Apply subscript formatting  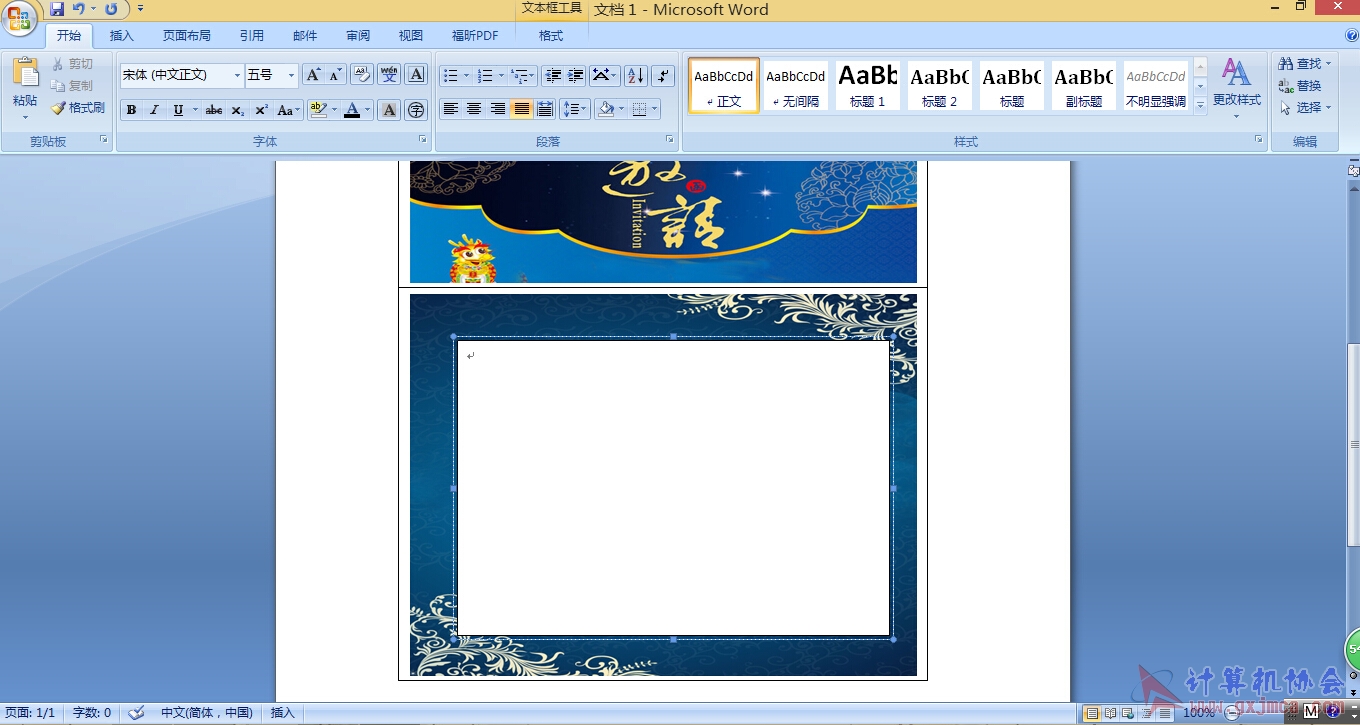pyautogui.click(x=237, y=110)
